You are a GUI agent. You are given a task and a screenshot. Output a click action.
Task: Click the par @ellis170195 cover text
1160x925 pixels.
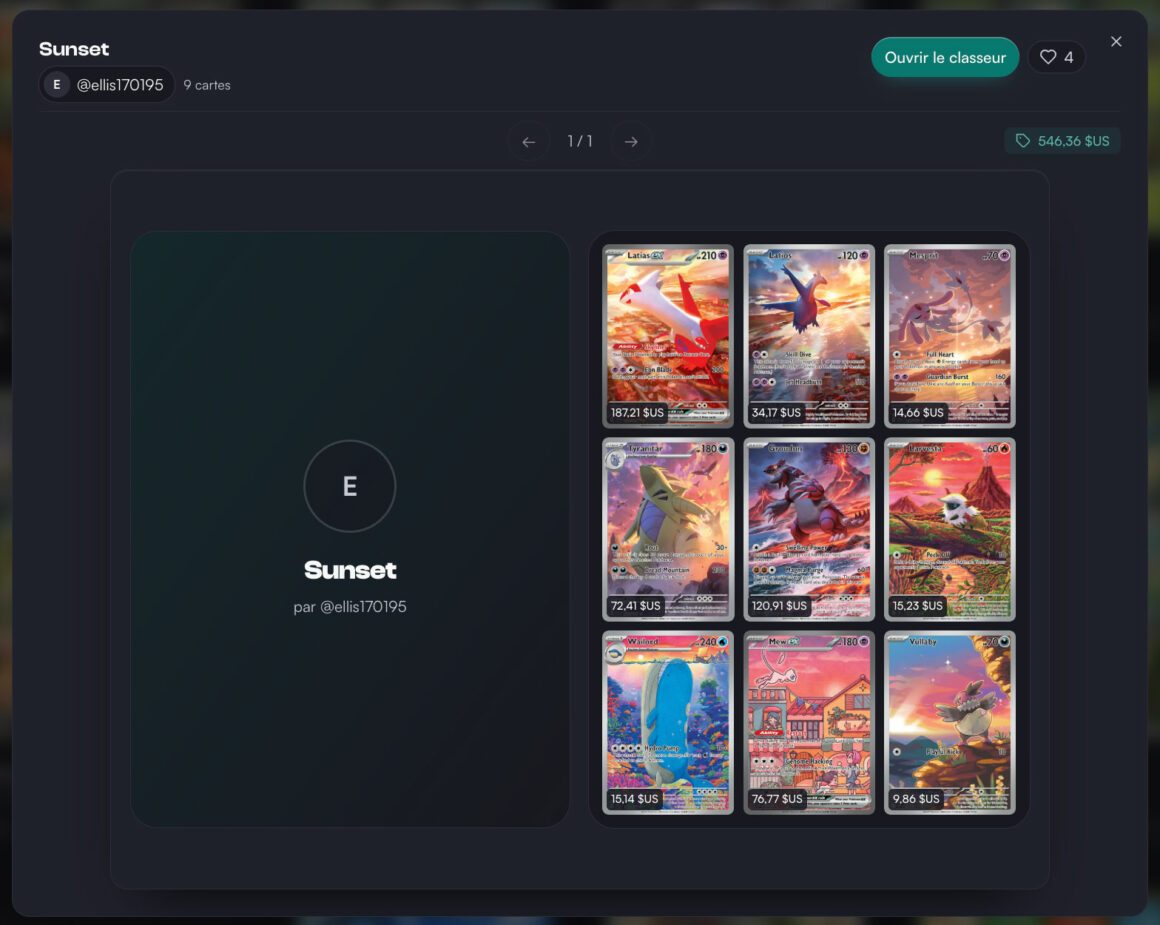click(350, 607)
